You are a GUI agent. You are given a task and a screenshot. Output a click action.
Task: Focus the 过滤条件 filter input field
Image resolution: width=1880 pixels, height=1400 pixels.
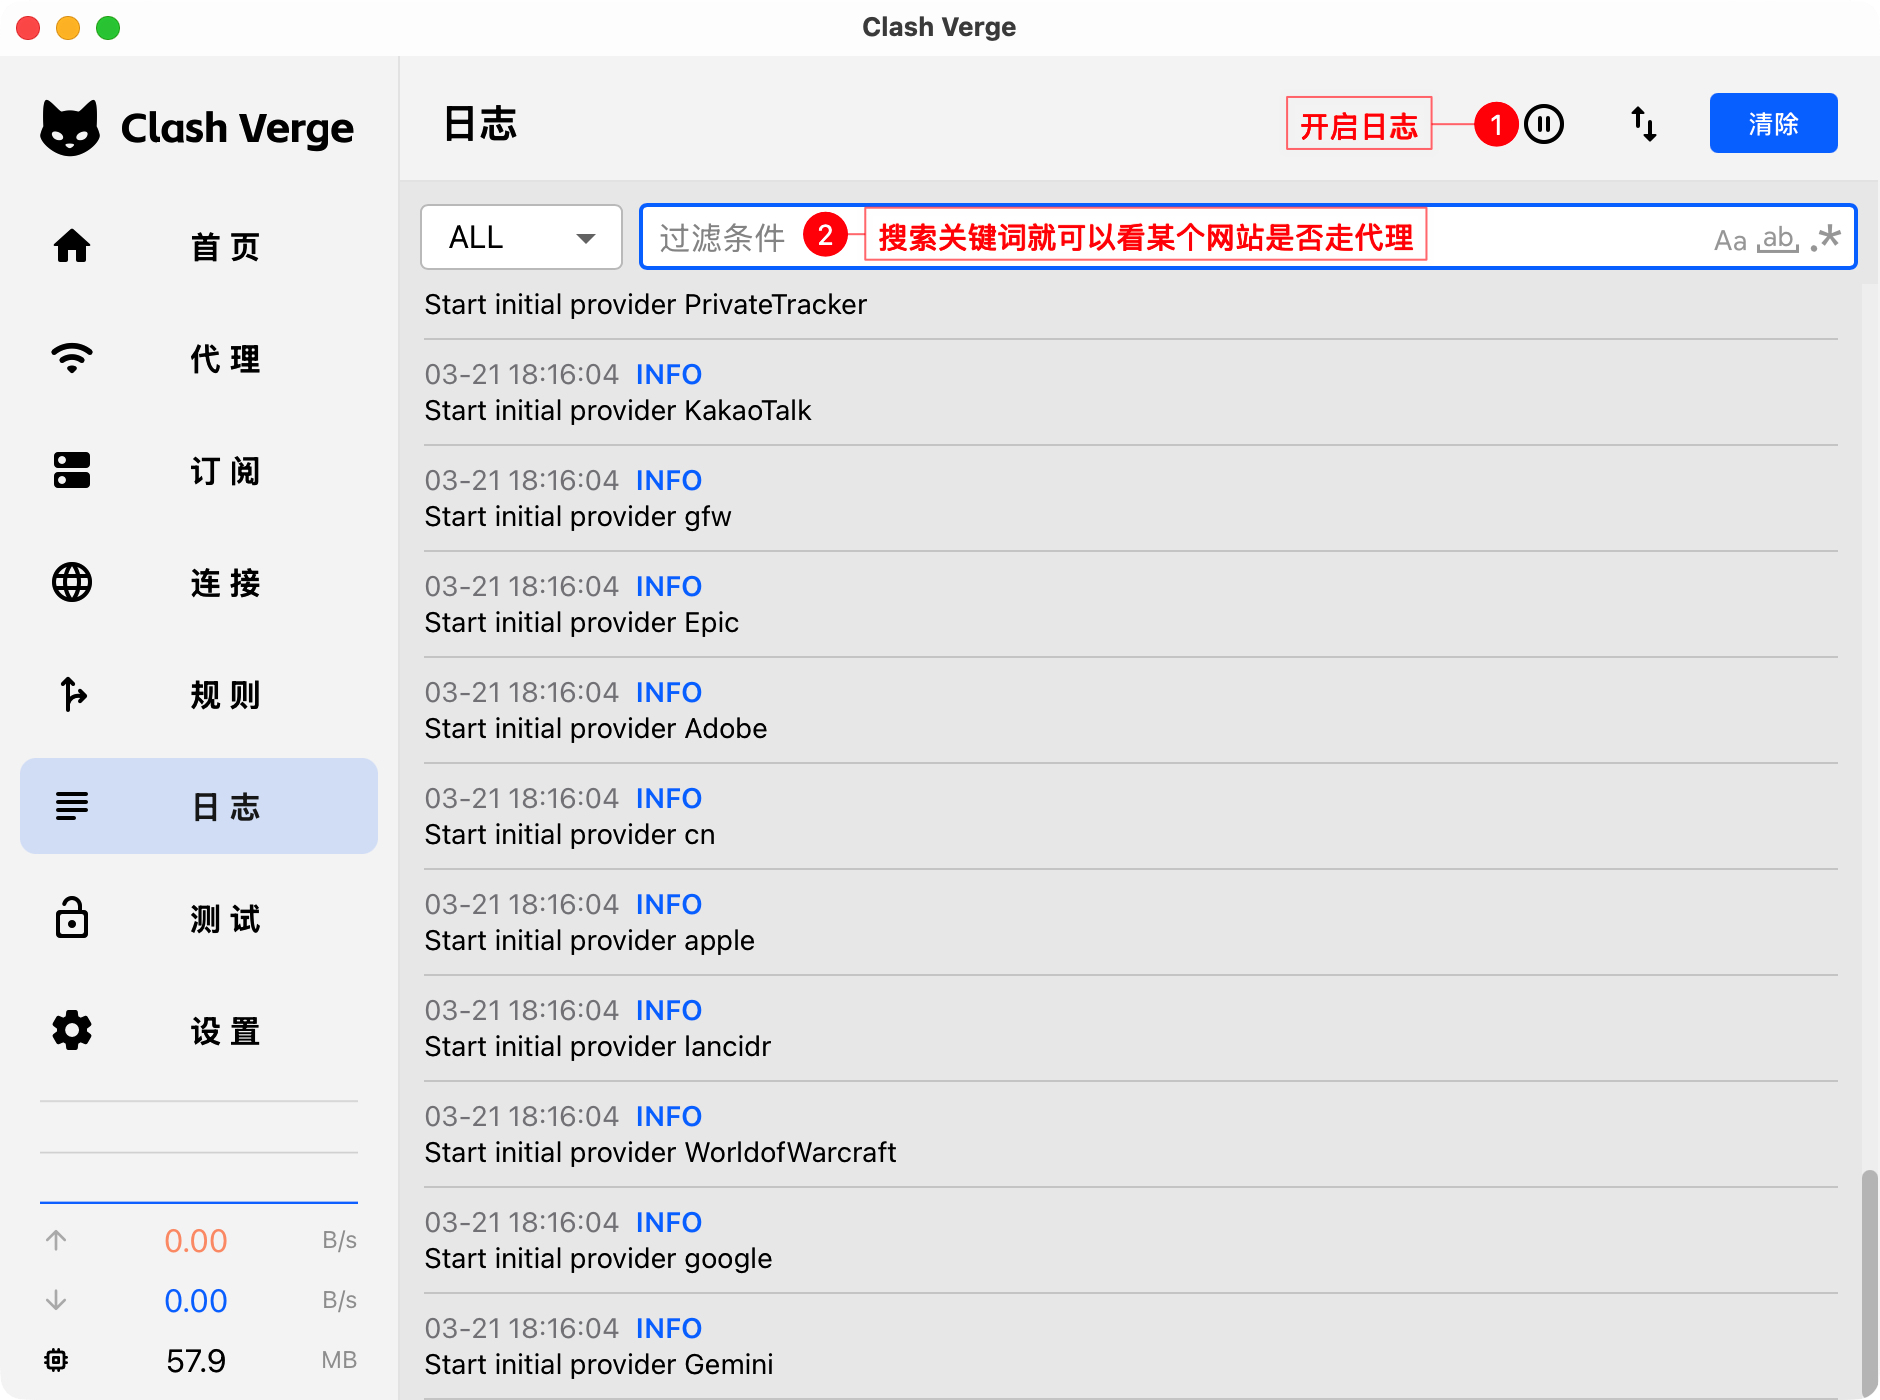(1248, 237)
